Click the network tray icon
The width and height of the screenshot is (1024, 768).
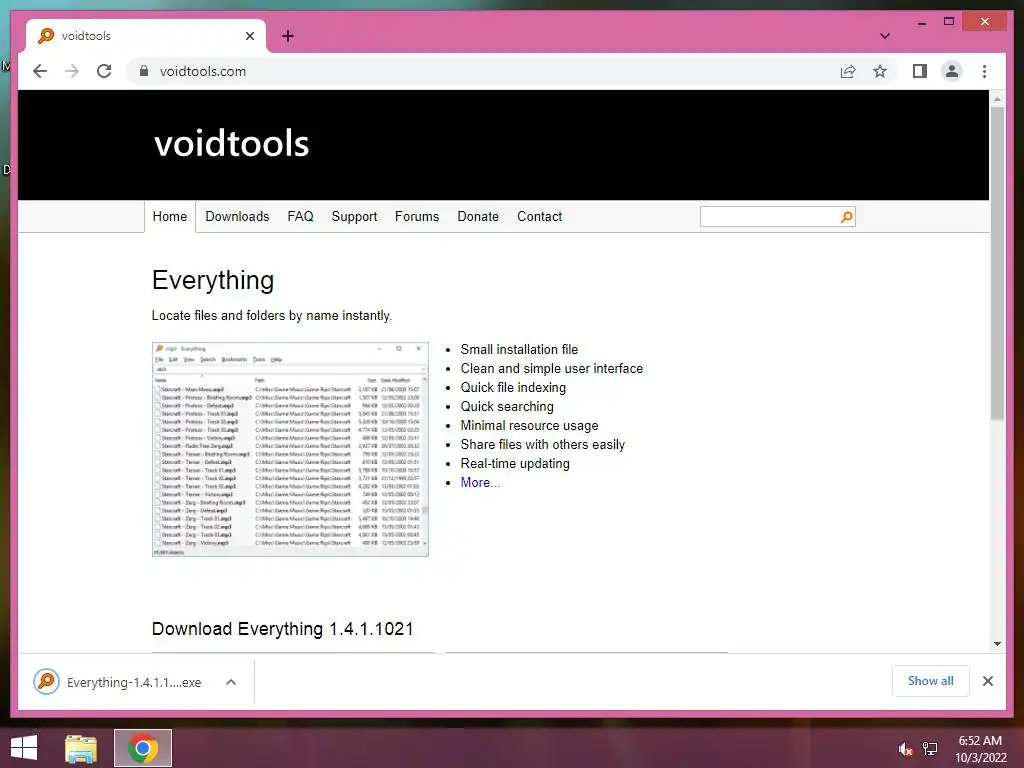pos(930,748)
